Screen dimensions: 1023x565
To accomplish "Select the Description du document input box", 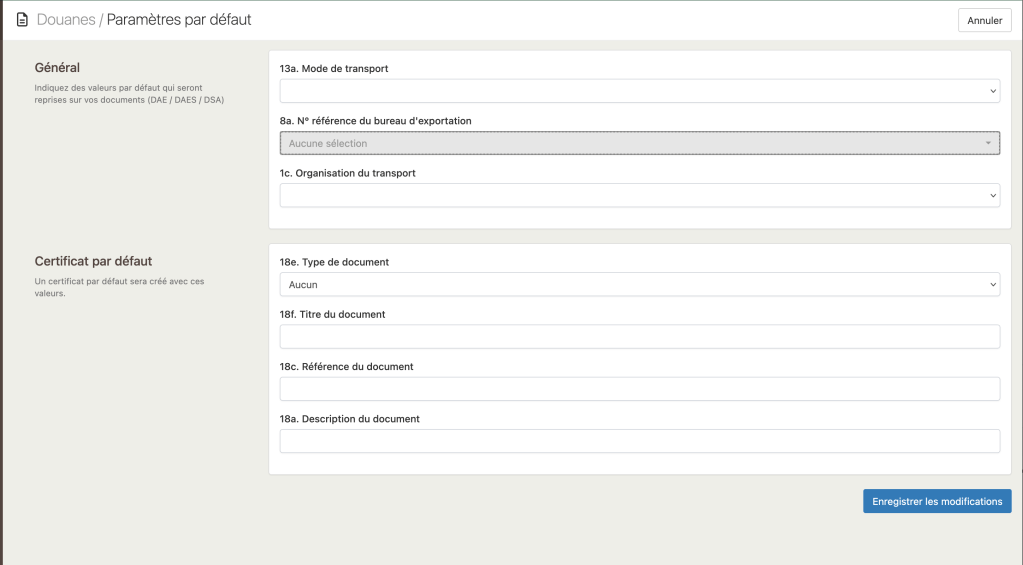I will coord(639,441).
